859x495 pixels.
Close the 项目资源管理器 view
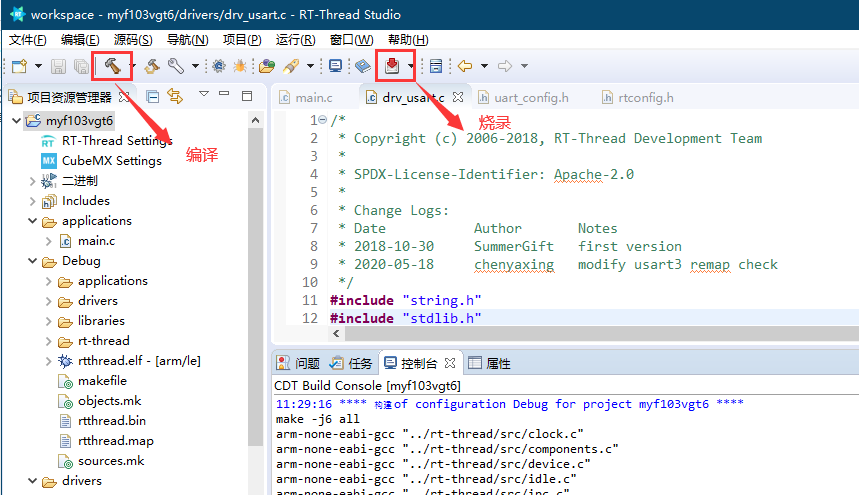point(125,97)
